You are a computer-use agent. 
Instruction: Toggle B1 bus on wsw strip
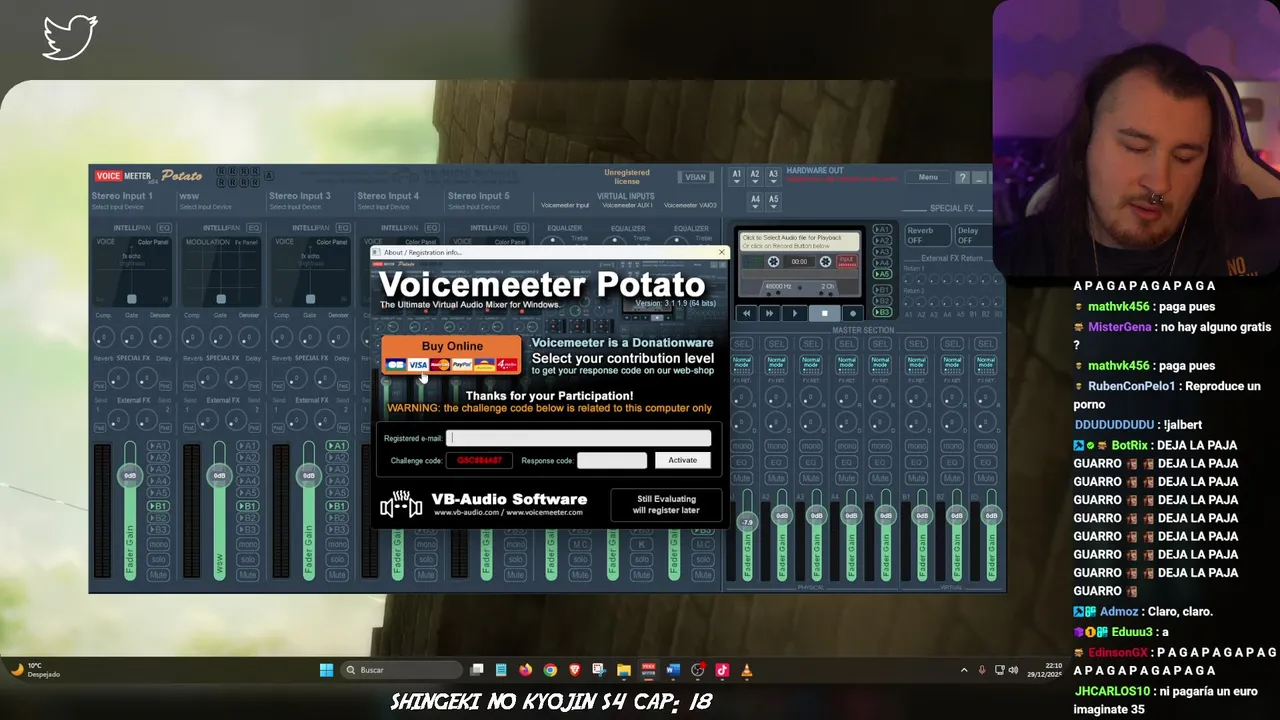point(247,506)
